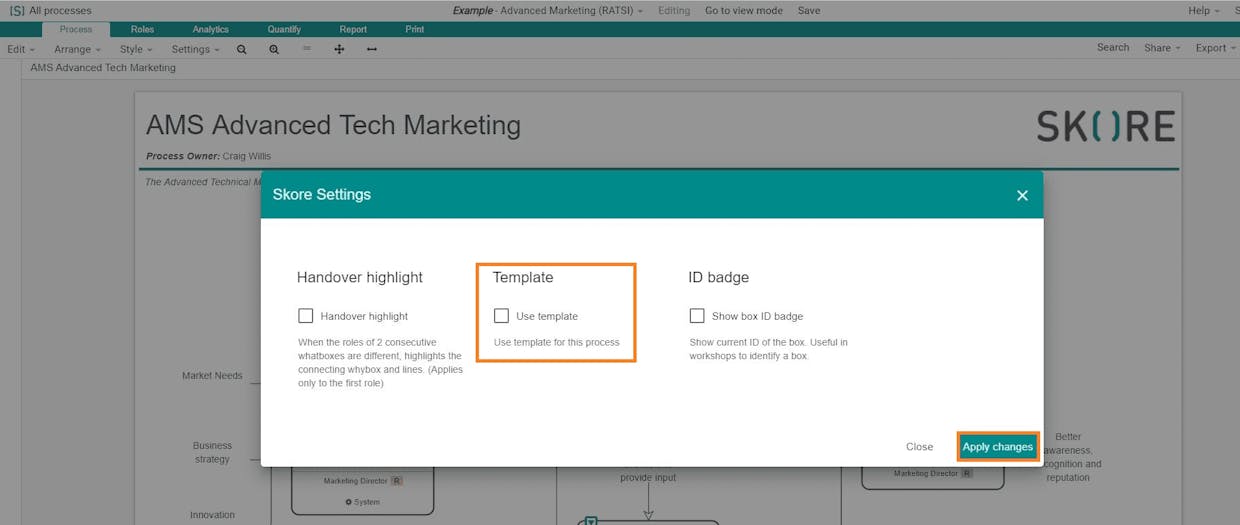Click the Close button in dialog
Viewport: 1240px width, 525px height.
[920, 447]
